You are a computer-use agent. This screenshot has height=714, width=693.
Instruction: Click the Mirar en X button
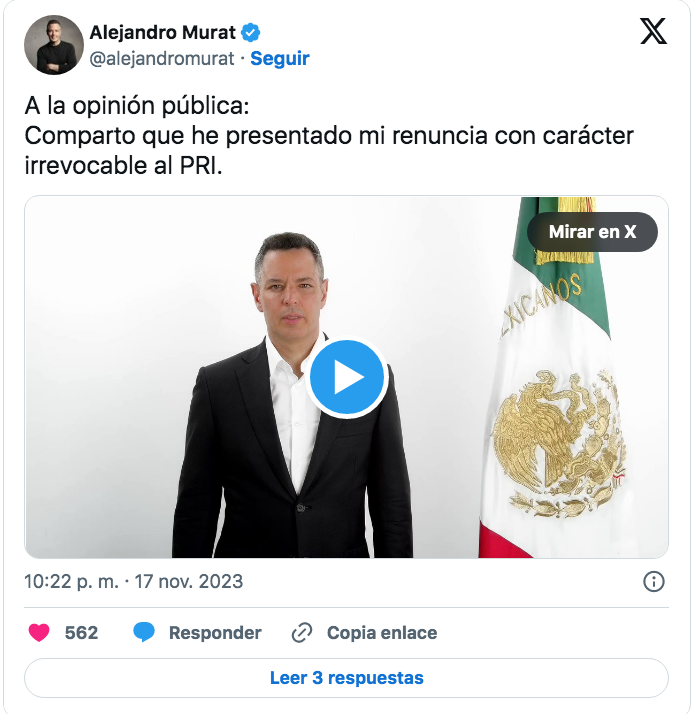(592, 232)
